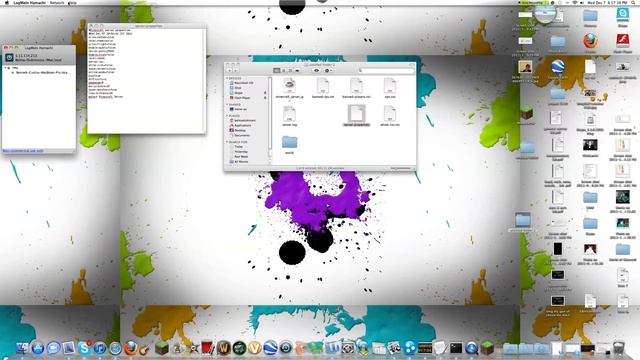
Task: Open the LogMeIn Hamachi menu
Action: pos(29,2)
